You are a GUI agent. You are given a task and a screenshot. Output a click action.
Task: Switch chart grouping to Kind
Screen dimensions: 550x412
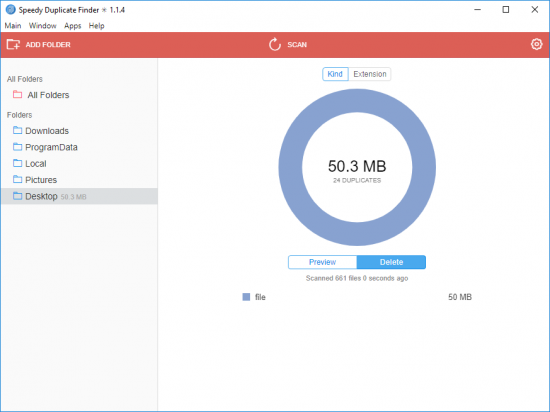point(335,74)
